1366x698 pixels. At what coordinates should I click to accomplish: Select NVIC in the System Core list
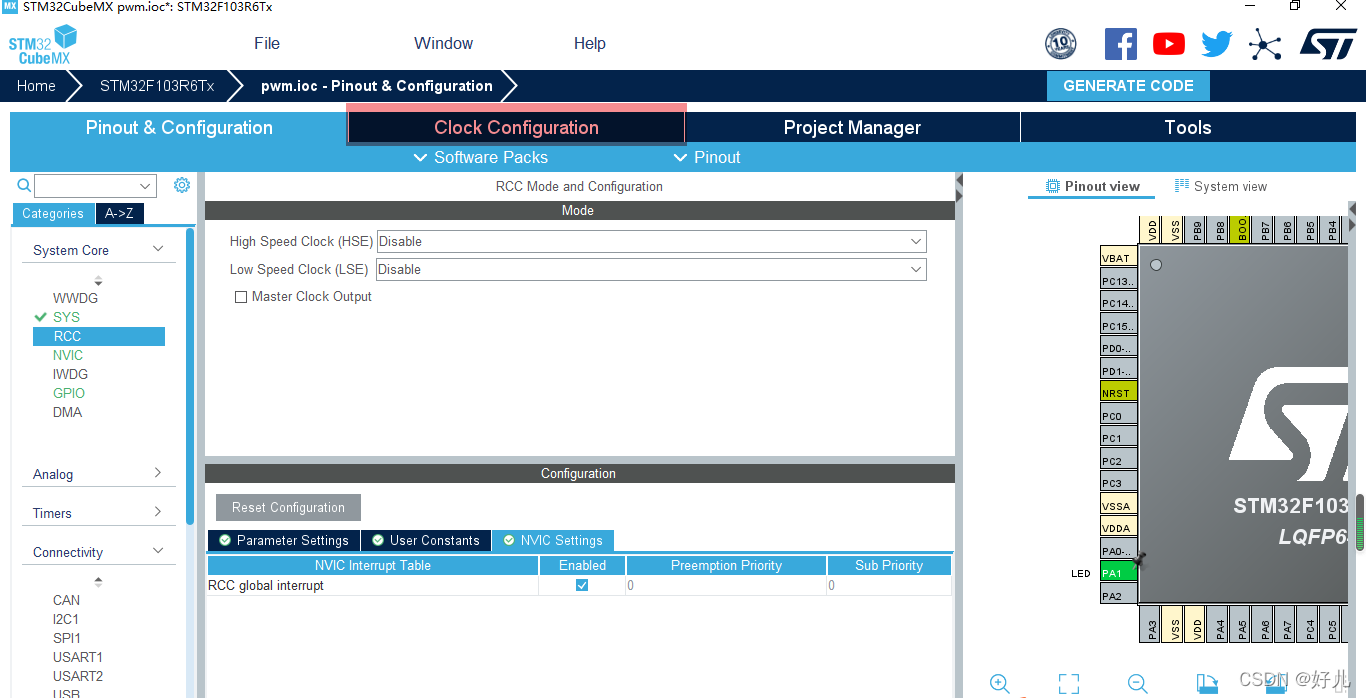pyautogui.click(x=68, y=355)
